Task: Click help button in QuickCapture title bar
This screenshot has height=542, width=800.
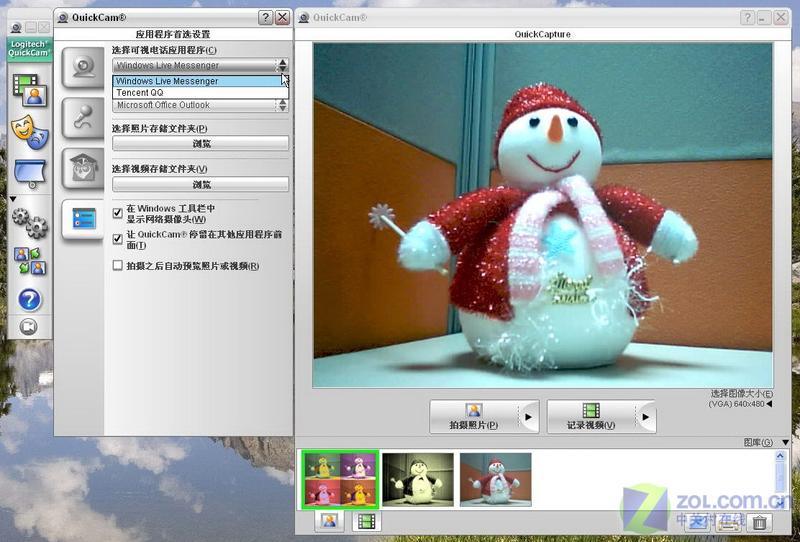Action: coord(747,18)
